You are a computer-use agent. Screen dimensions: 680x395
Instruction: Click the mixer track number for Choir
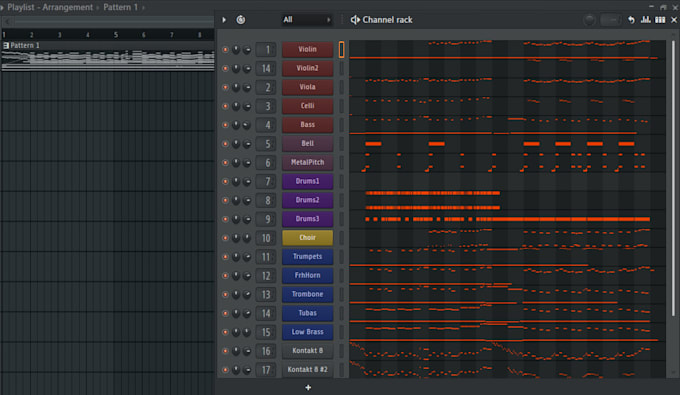[x=266, y=238]
